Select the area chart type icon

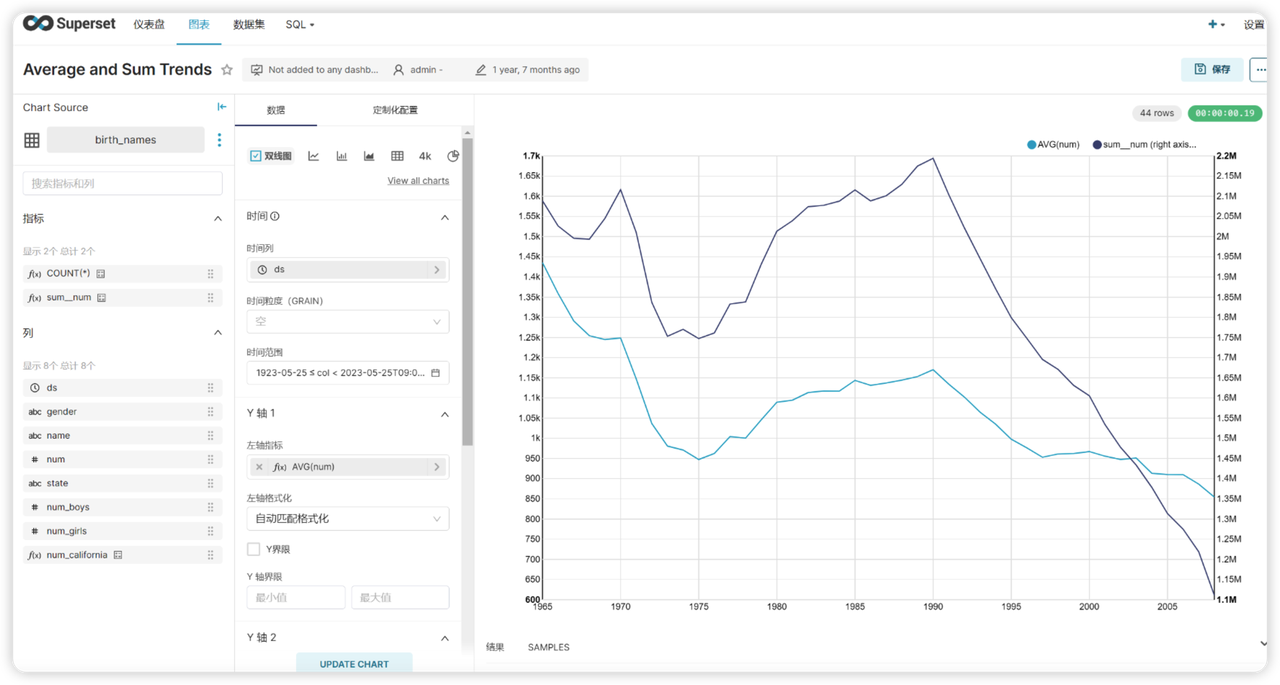369,156
